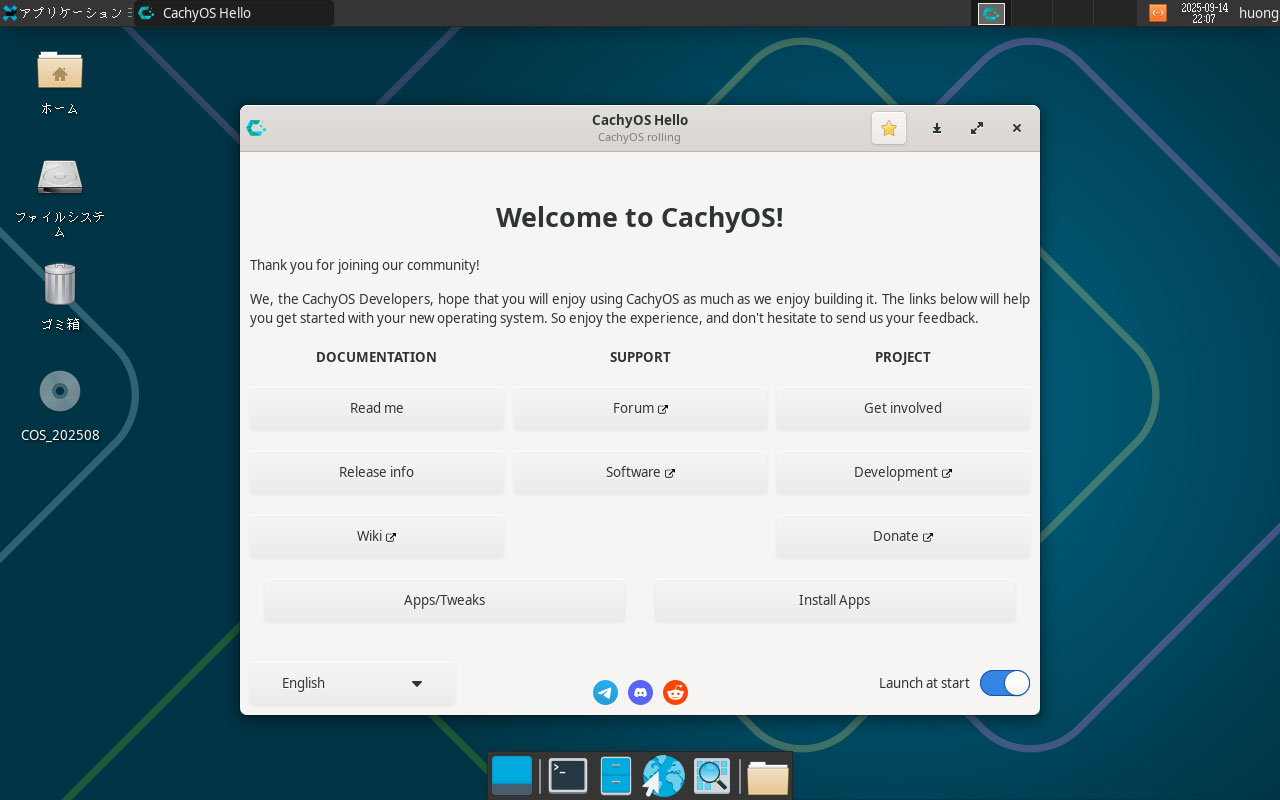
Task: Open the COS_202508 disc icon on desktop
Action: click(x=60, y=391)
